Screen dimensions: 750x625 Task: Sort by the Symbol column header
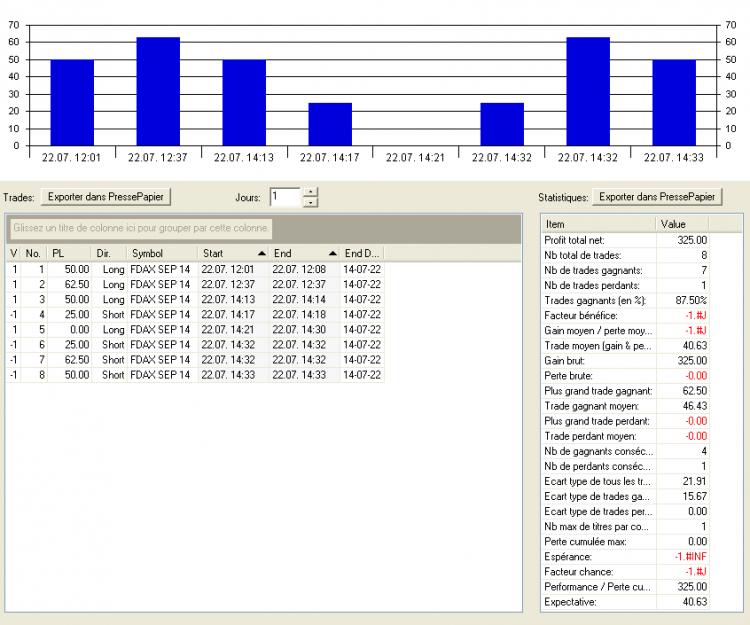162,253
